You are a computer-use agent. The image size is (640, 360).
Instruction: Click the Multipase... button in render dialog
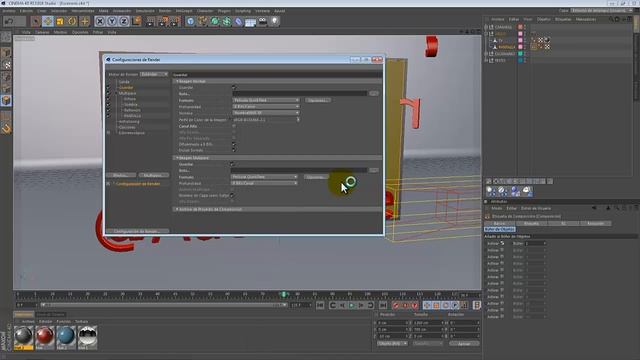153,175
